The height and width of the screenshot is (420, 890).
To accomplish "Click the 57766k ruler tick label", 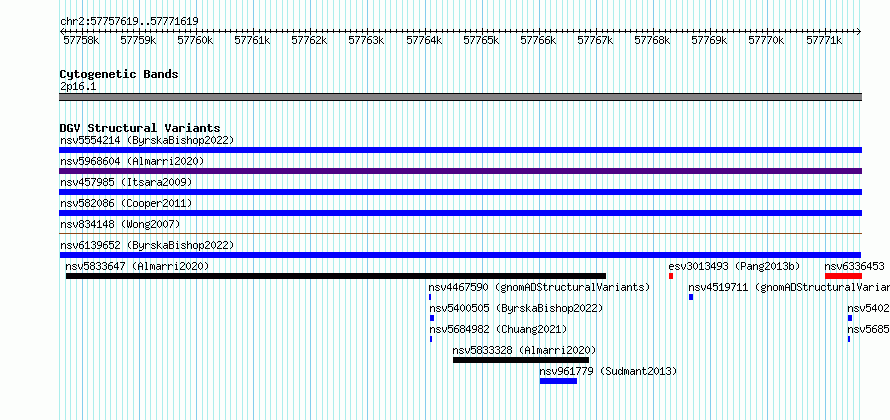I will click(538, 40).
